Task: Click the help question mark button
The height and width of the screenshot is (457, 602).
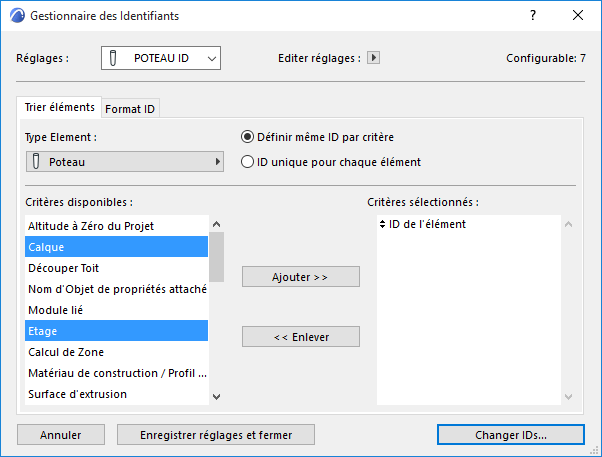Action: point(533,16)
